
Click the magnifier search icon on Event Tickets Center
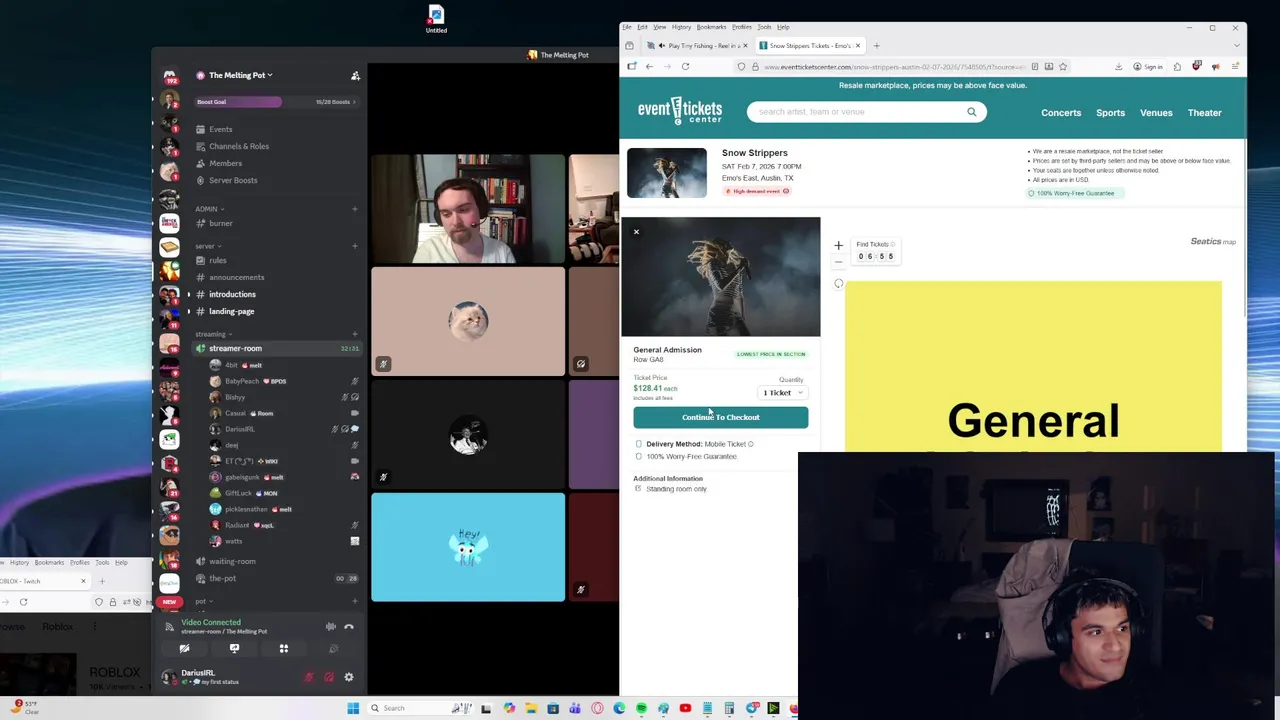pos(971,112)
